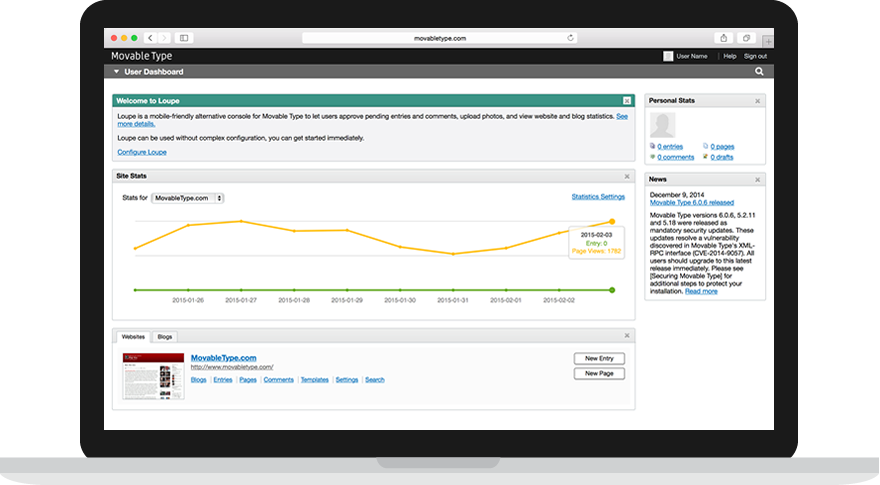Show all tabs icon in browser
The width and height of the screenshot is (880, 485).
(x=746, y=38)
